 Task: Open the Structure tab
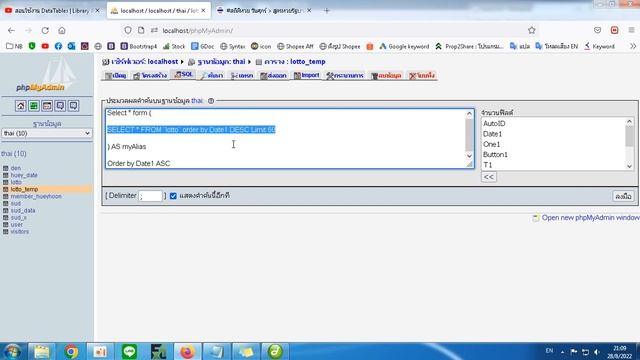tap(150, 76)
